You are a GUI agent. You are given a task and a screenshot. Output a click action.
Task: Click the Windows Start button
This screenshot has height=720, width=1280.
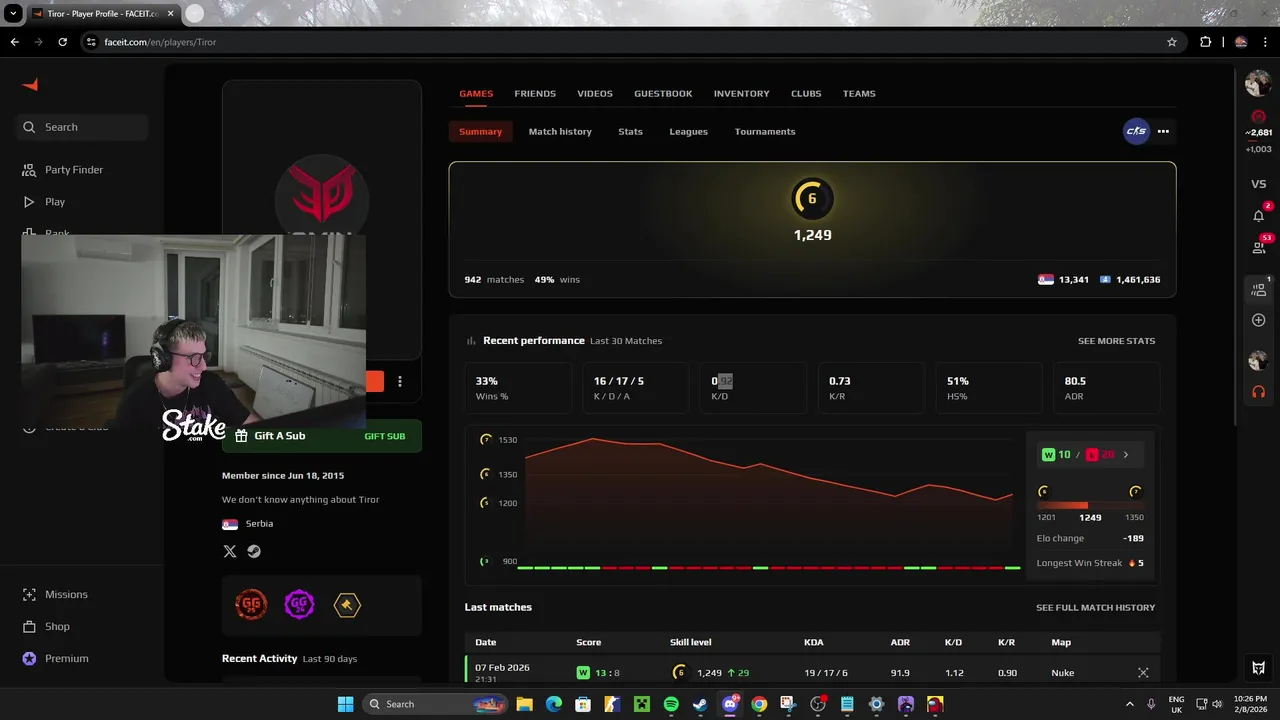(345, 704)
